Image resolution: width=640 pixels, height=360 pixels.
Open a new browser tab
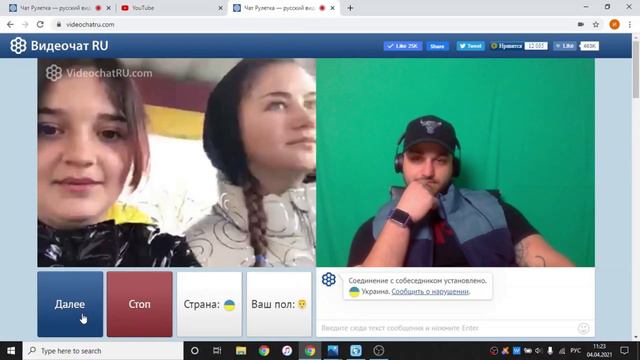click(350, 8)
